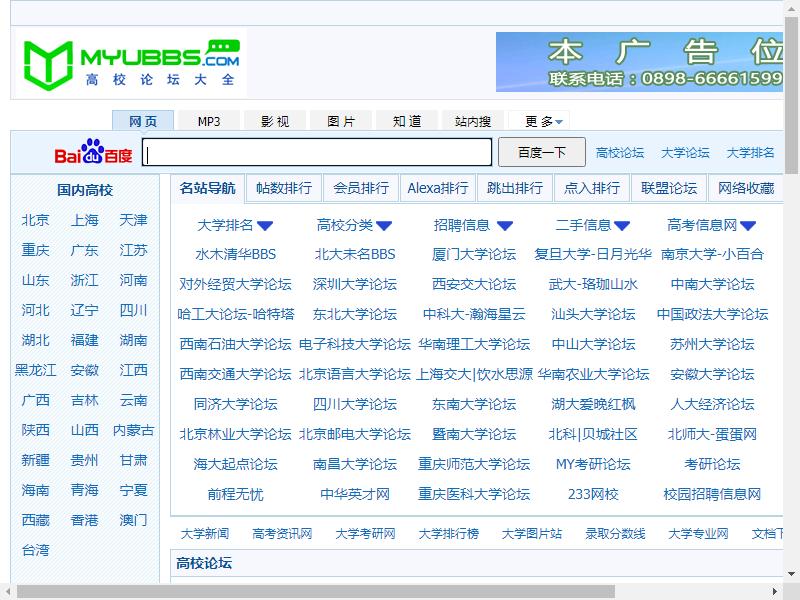
Task: Open the 中科大-瀚海星云 link
Action: pos(474,314)
